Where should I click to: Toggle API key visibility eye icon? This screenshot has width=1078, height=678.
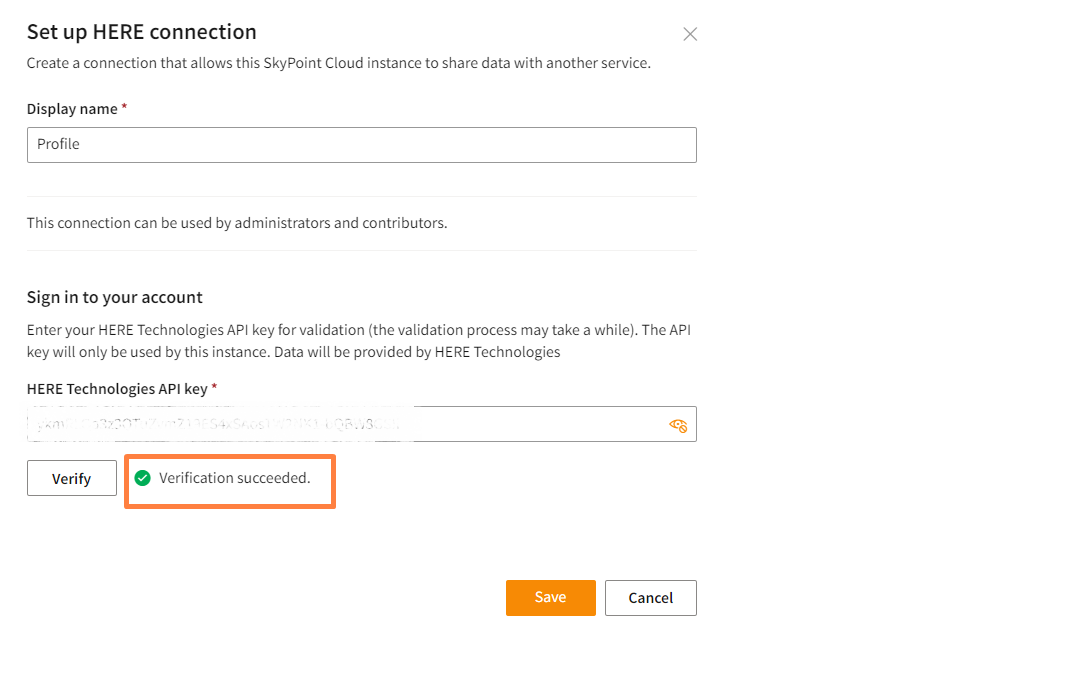[x=678, y=425]
